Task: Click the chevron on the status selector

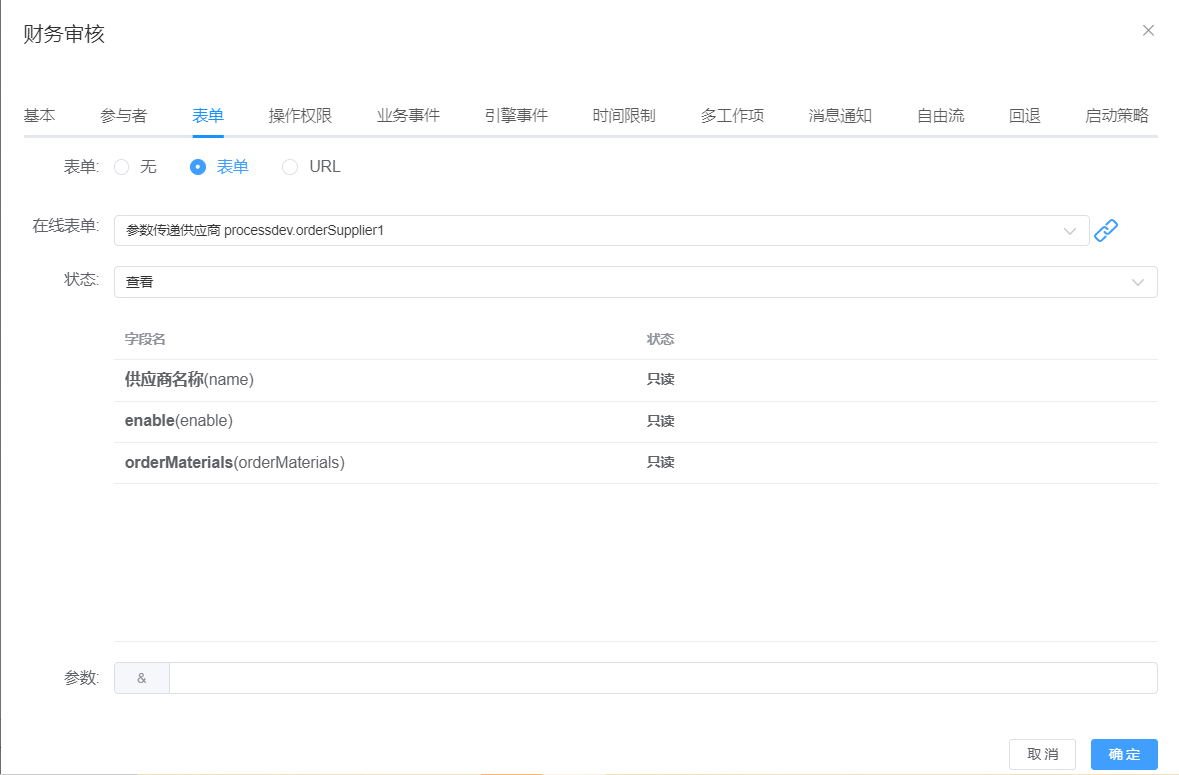Action: [x=1137, y=281]
